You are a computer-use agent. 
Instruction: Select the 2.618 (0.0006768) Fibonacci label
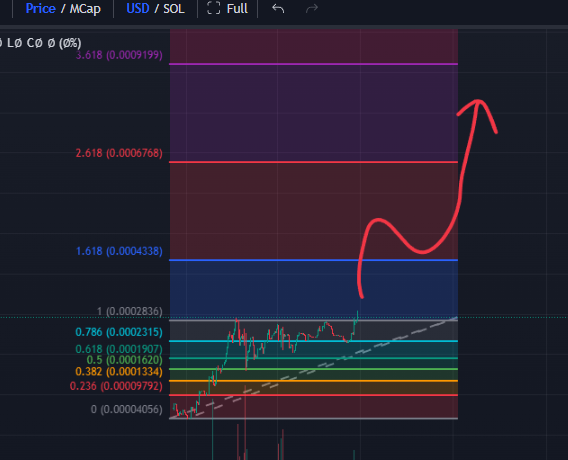[119, 153]
